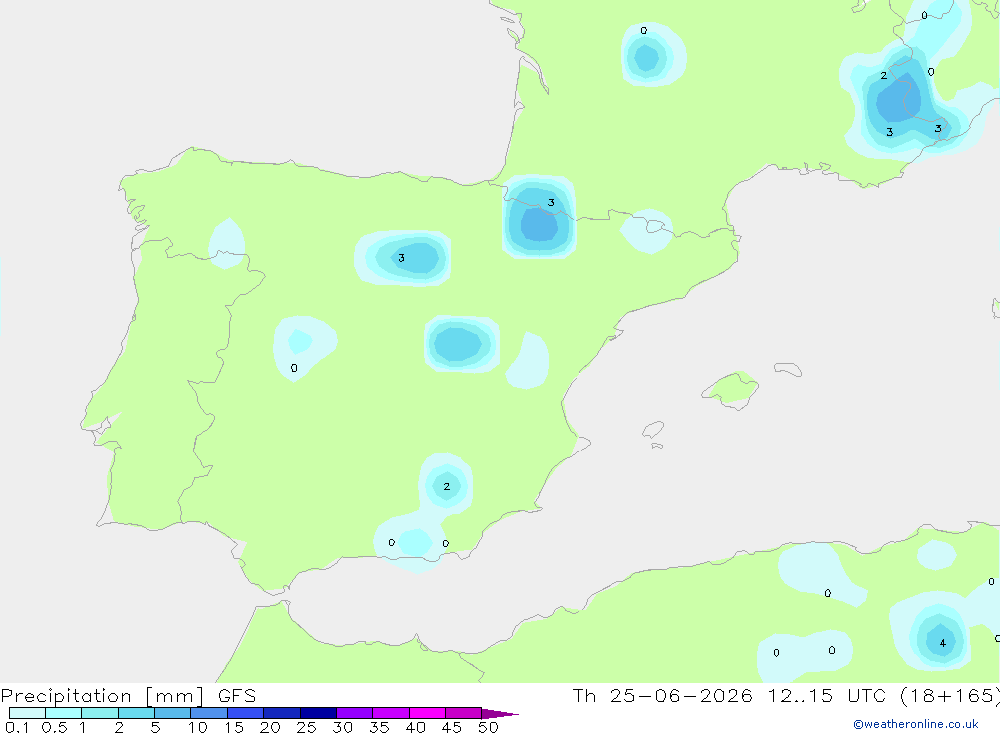Select the legend swatch between 10 and 15
Image resolution: width=1000 pixels, height=733 pixels.
click(x=209, y=713)
